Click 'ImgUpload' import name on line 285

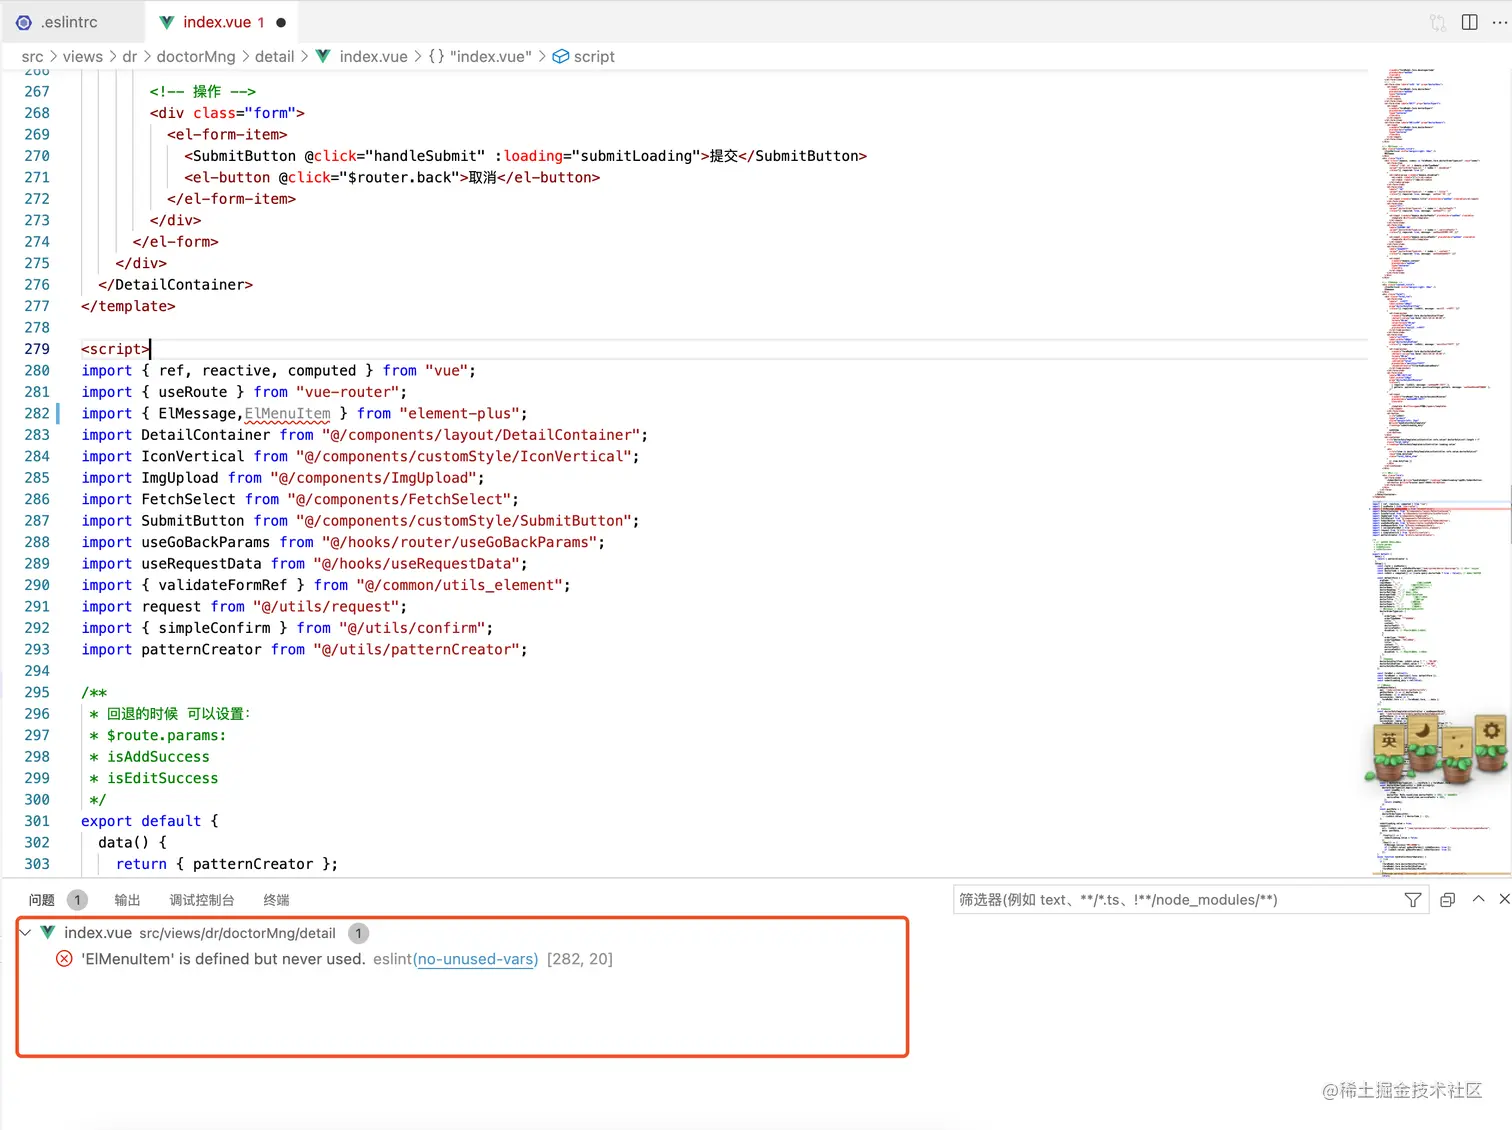coord(180,478)
